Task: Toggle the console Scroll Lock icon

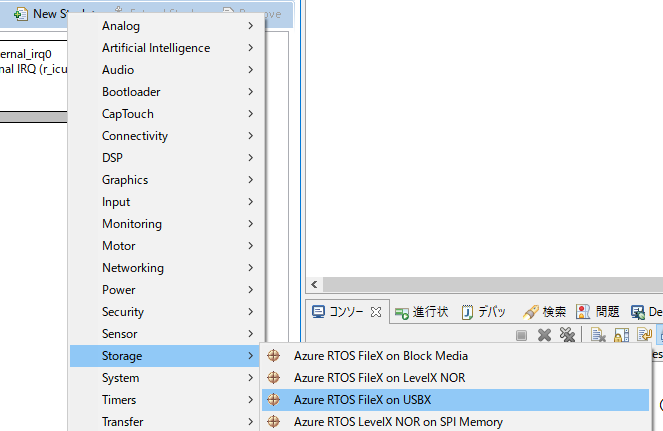Action: 622,335
